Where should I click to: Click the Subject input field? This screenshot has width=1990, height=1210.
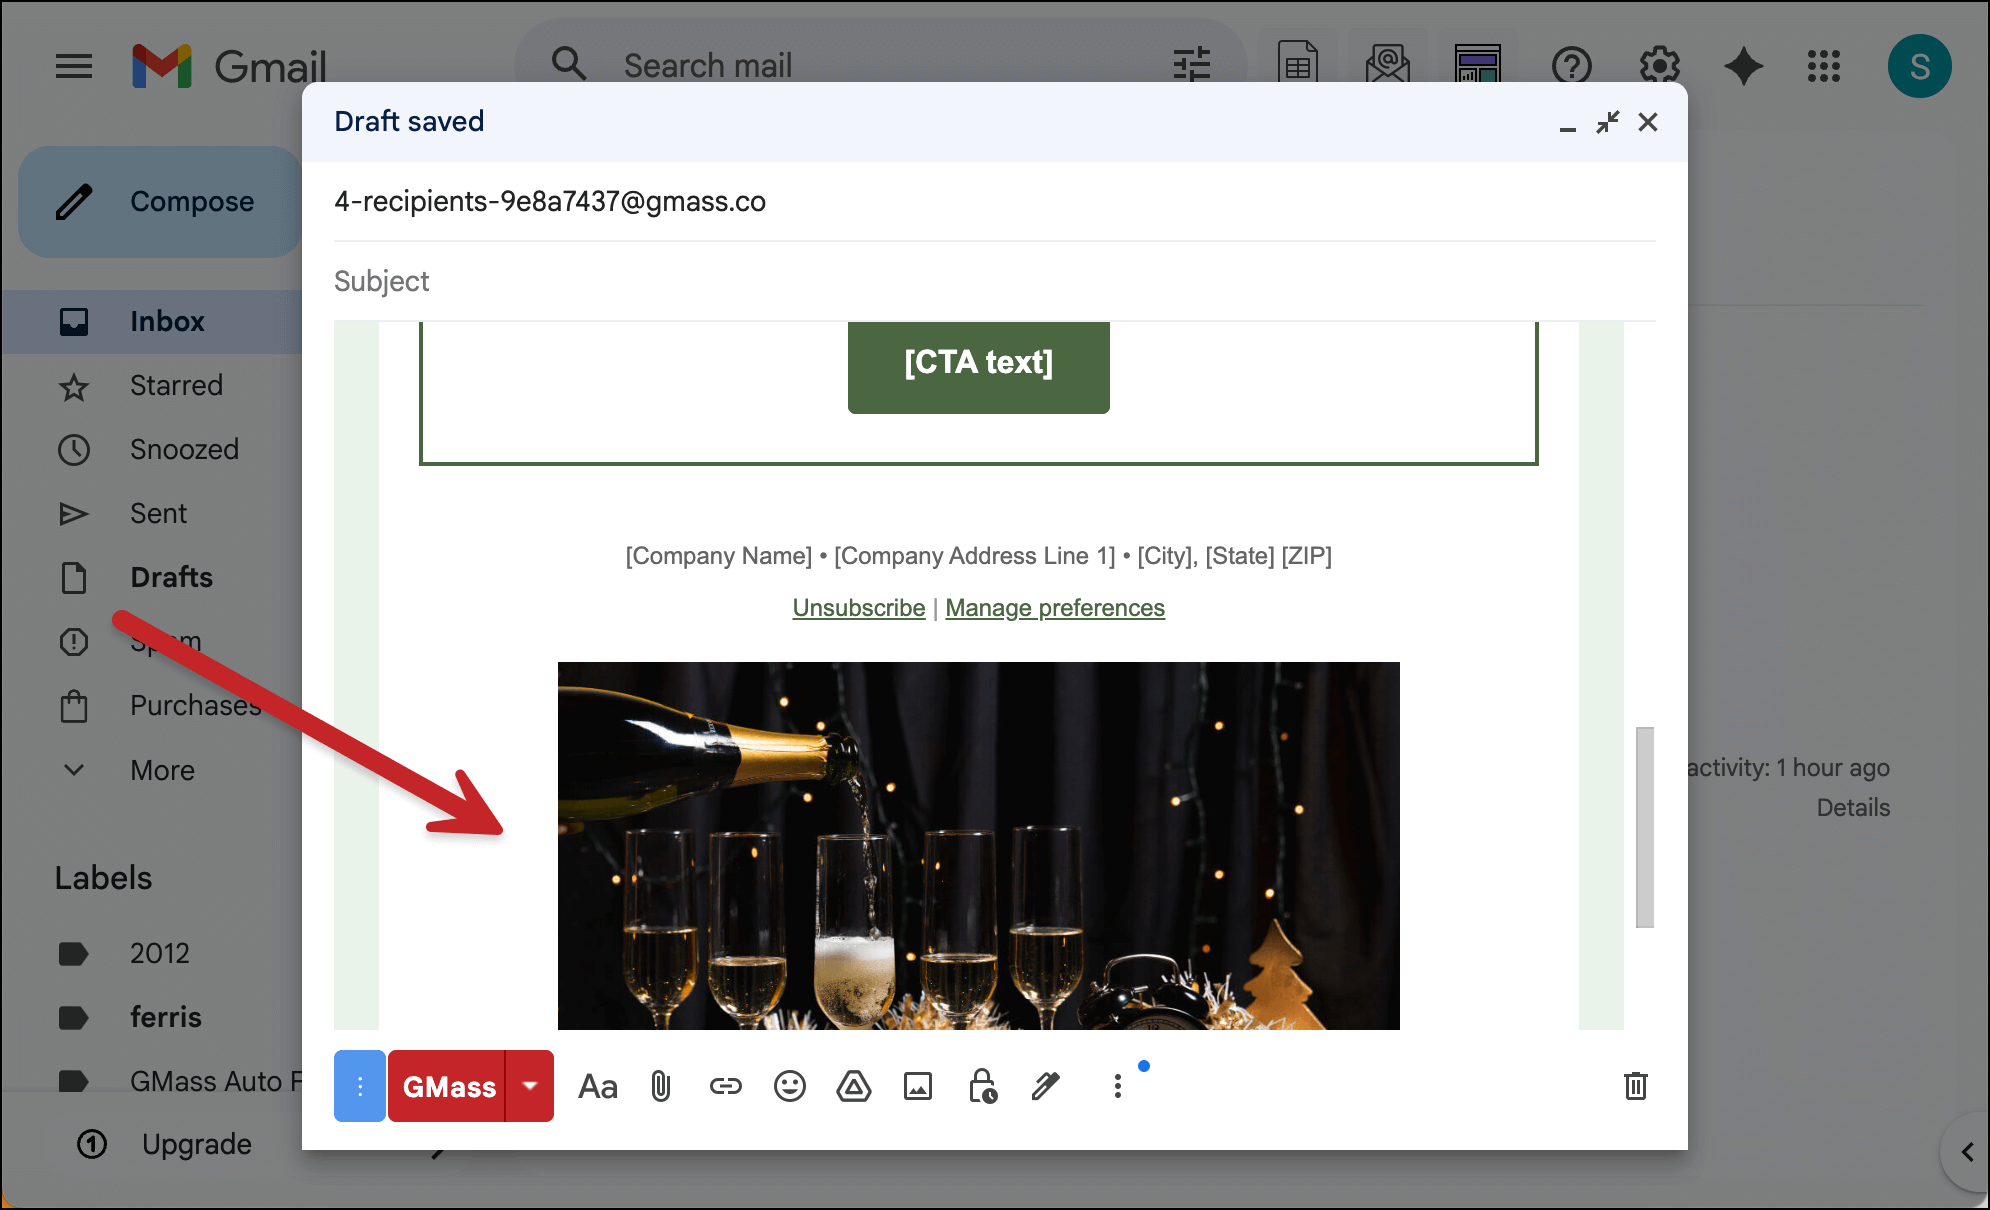(990, 281)
